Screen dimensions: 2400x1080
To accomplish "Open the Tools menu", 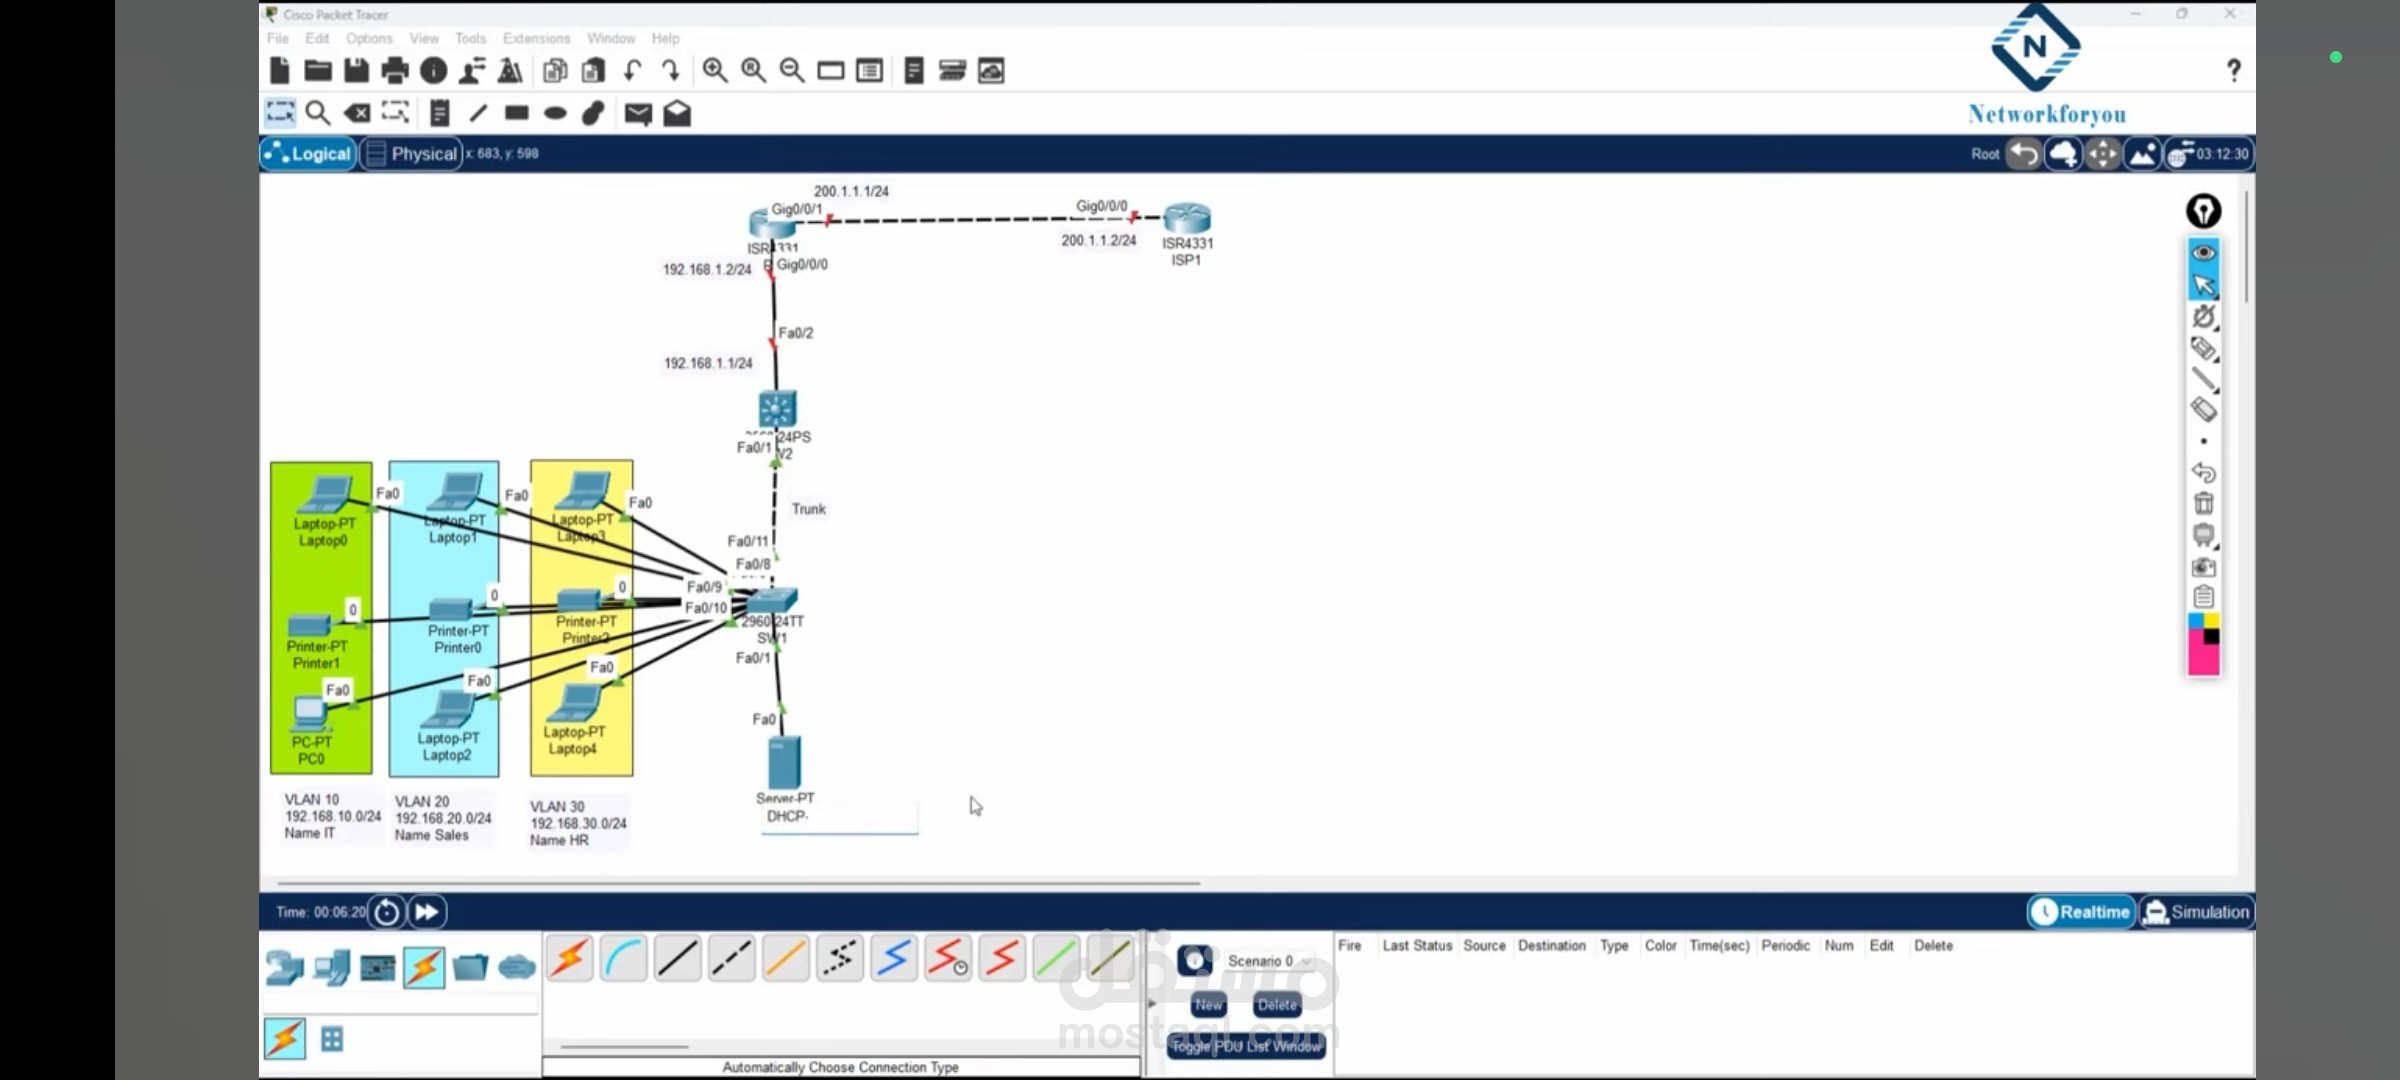I will [x=470, y=38].
